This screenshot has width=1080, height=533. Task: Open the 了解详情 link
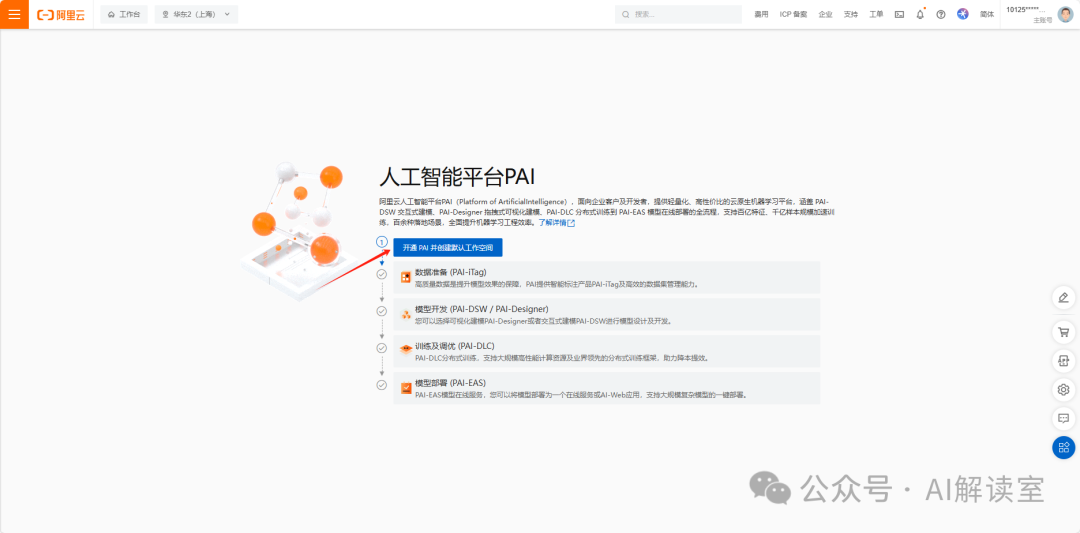(557, 223)
